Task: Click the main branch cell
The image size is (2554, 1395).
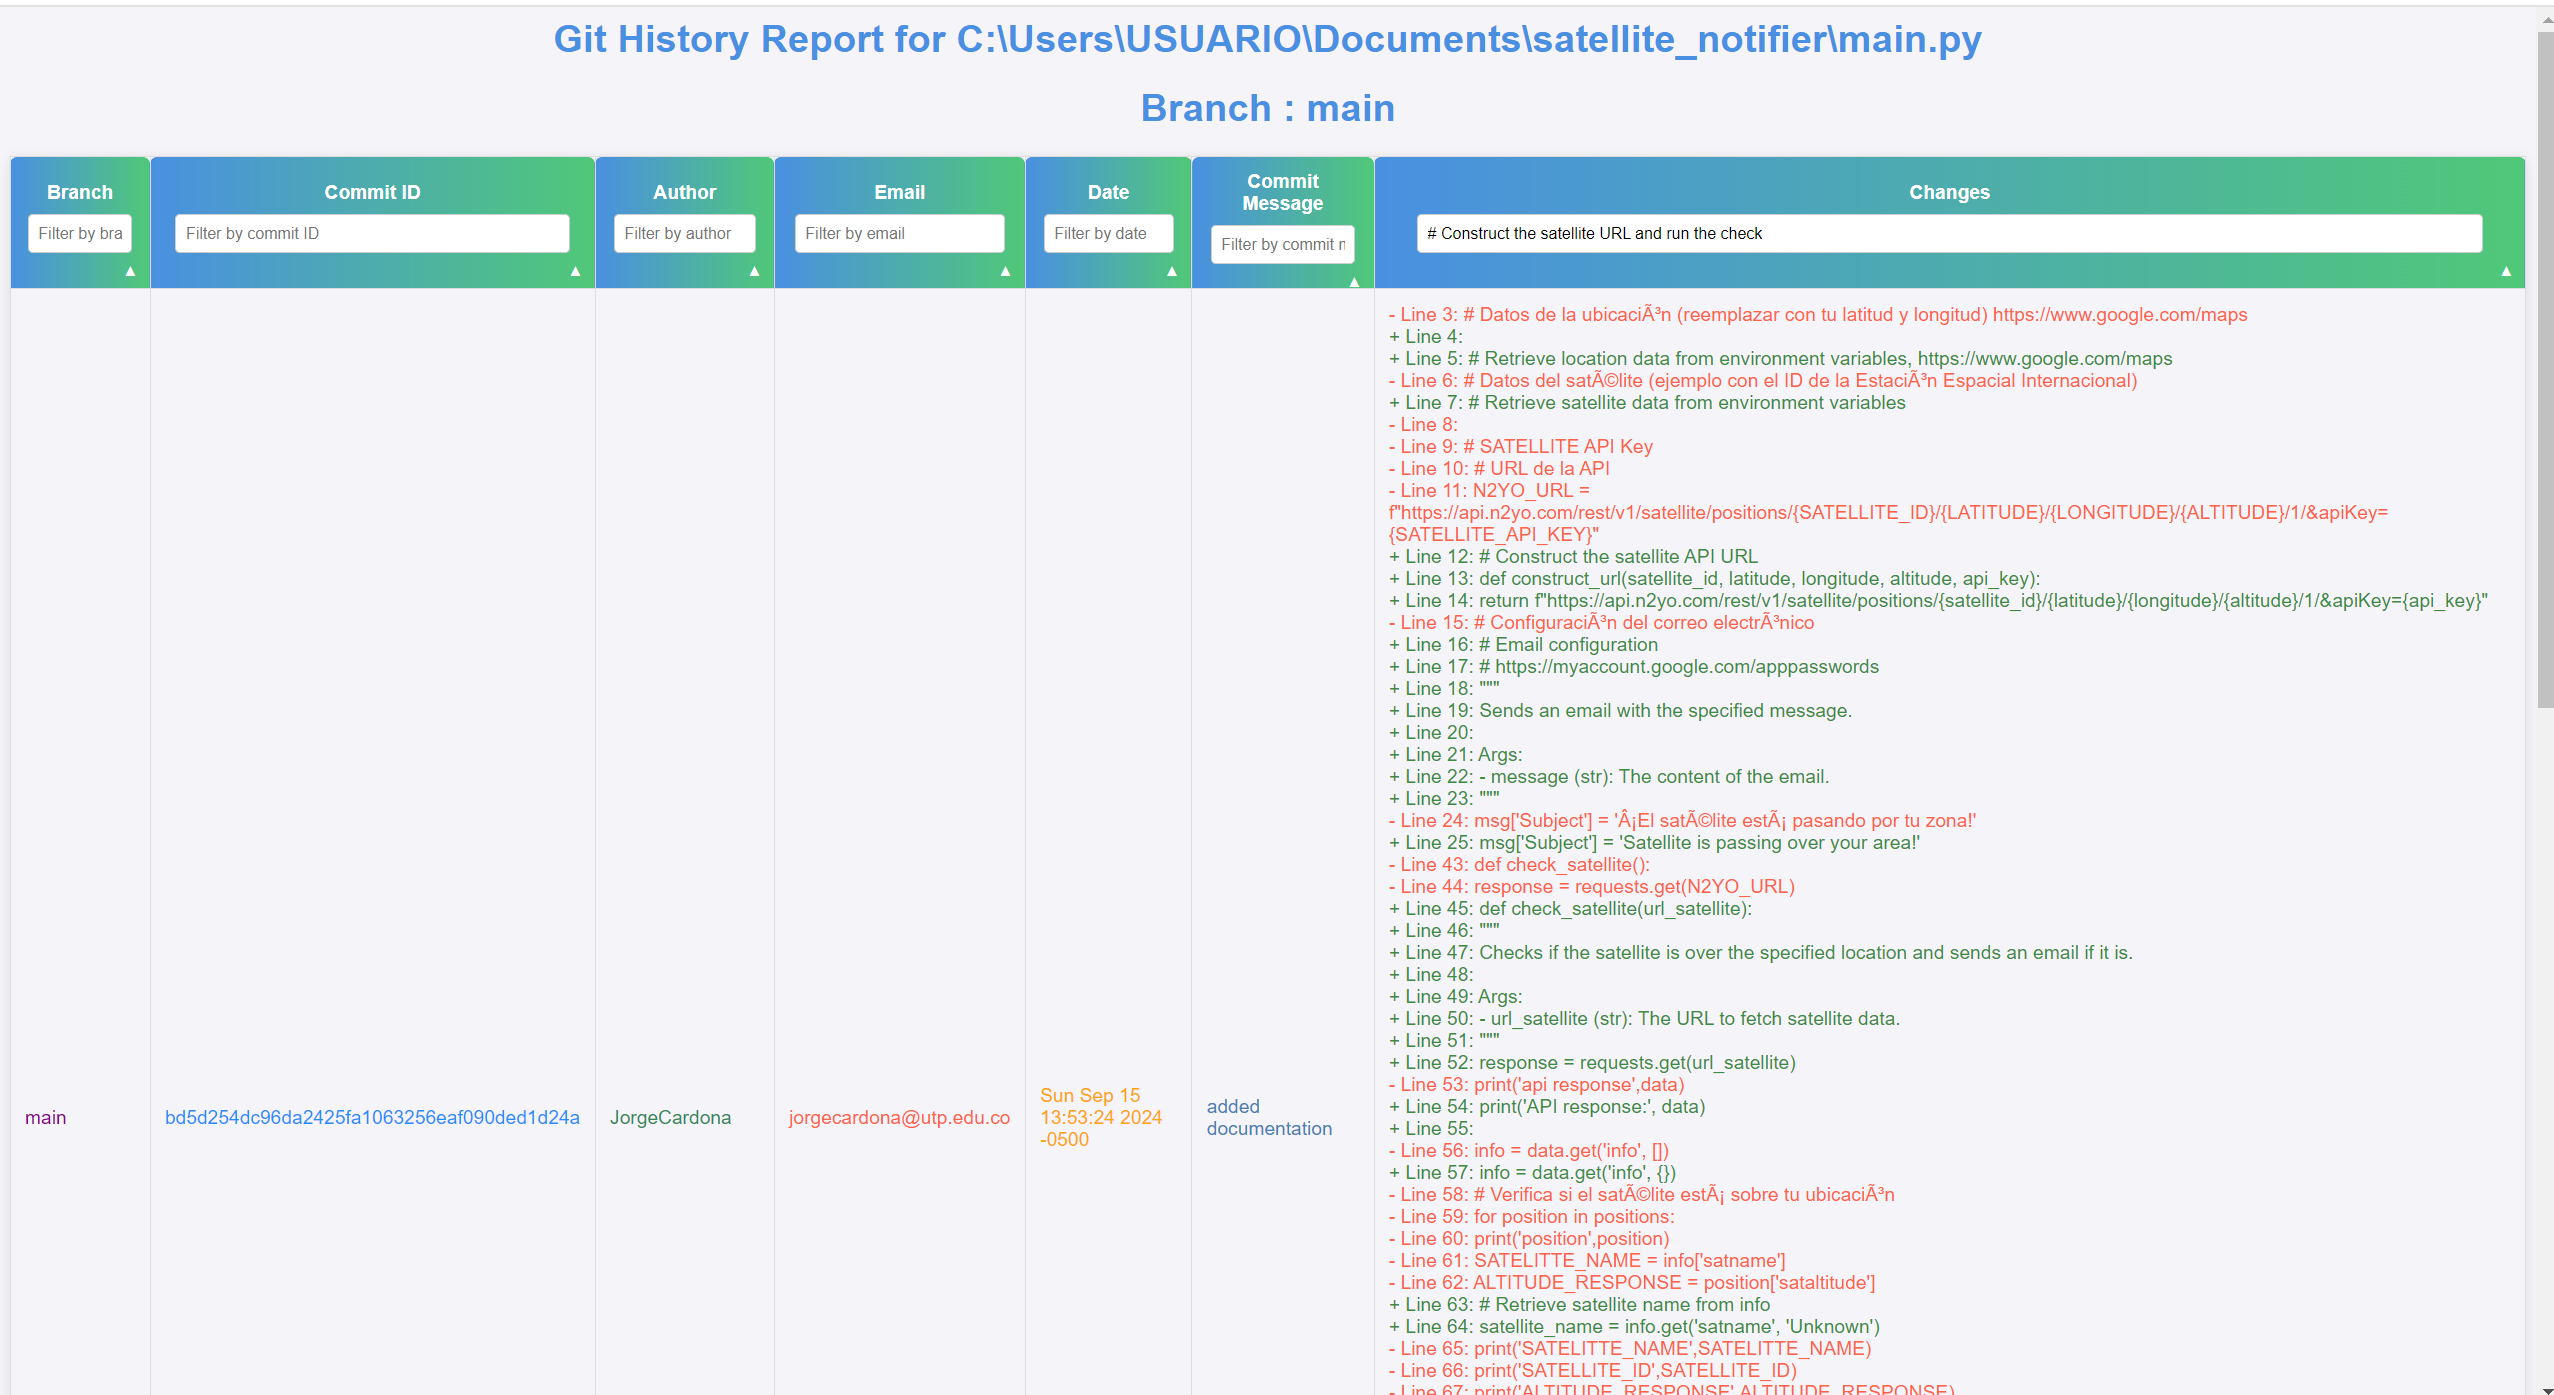Action: [x=46, y=1117]
